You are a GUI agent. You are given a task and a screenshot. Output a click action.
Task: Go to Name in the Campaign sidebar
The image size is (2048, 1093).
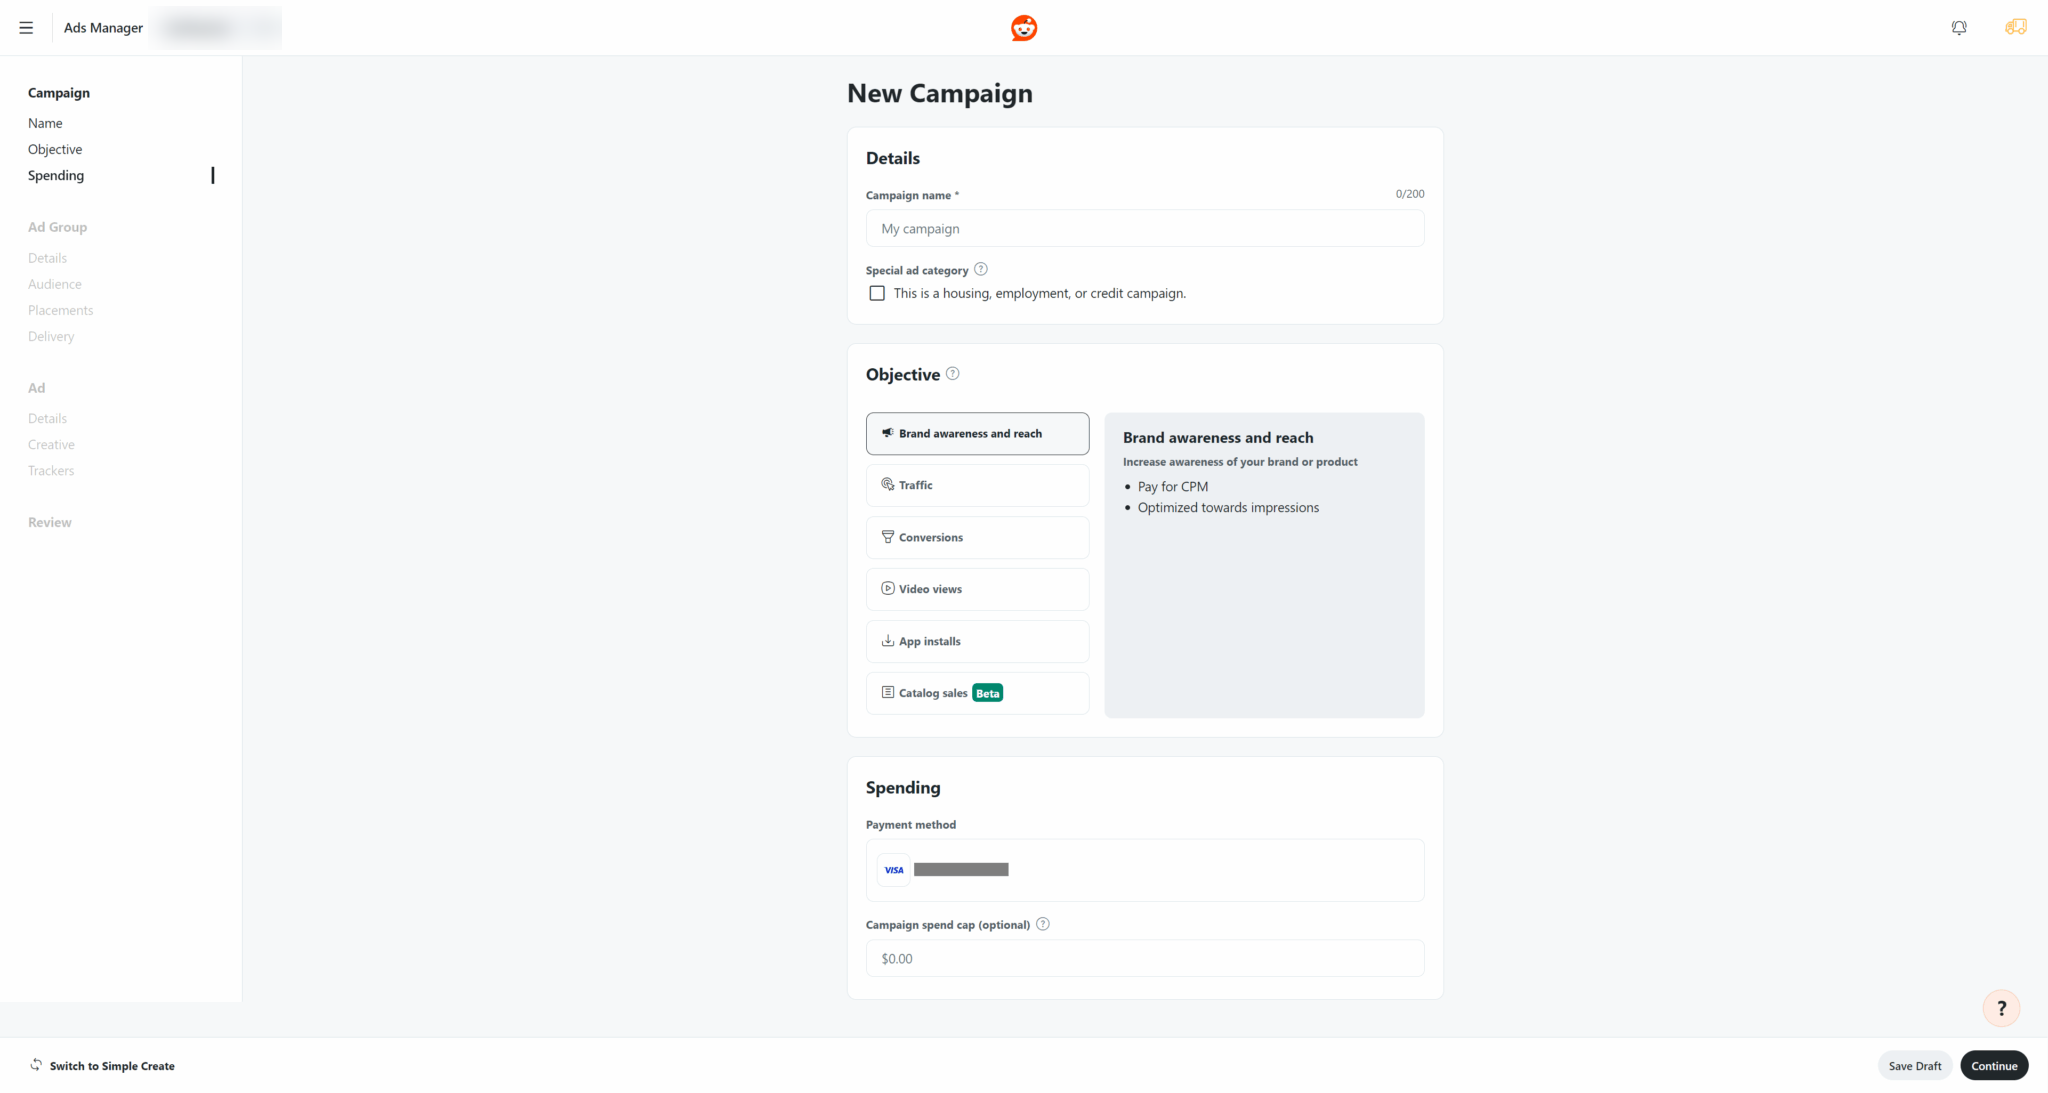click(x=45, y=123)
